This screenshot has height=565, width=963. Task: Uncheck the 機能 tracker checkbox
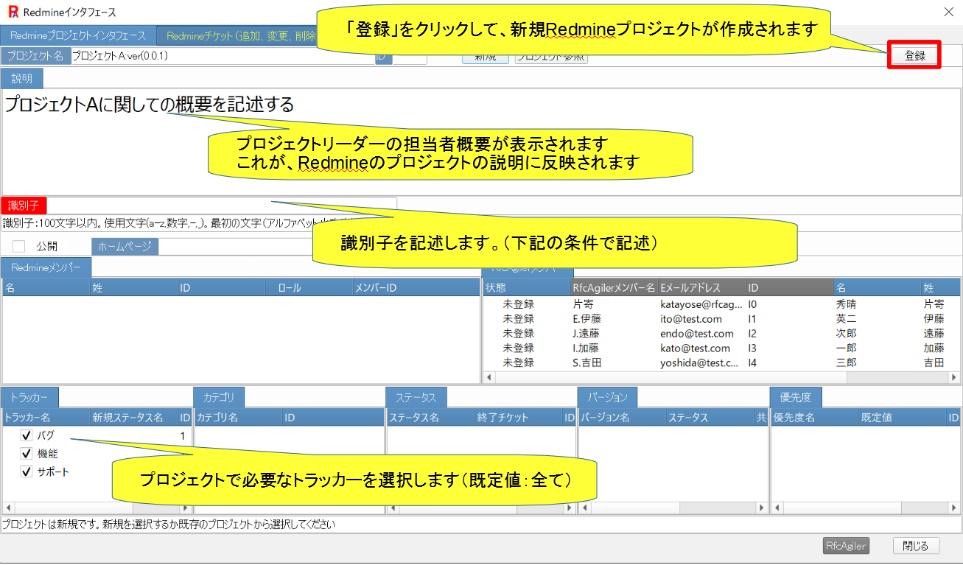26,454
